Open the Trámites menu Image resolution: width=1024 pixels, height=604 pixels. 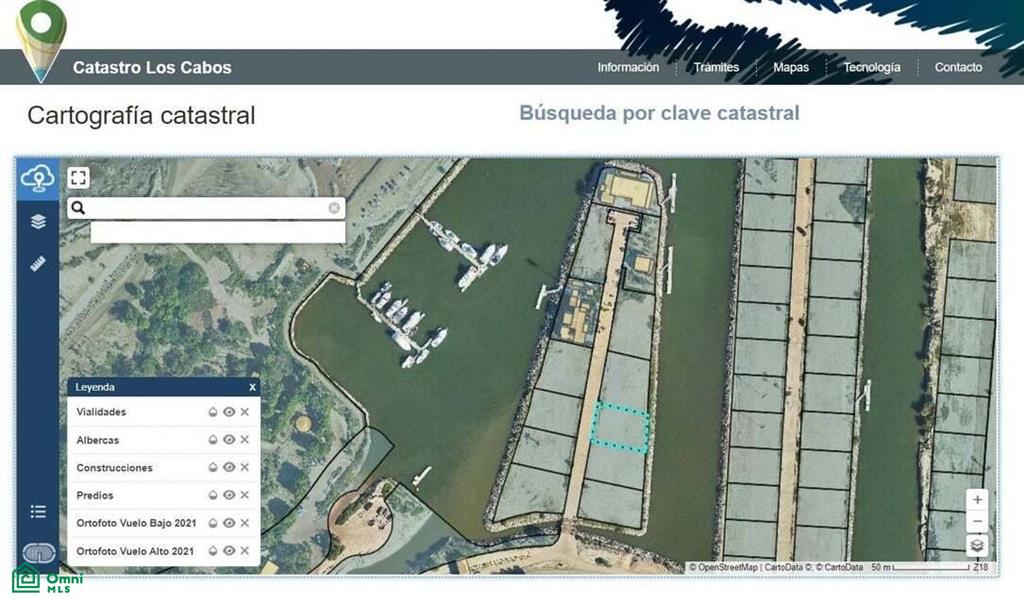(716, 67)
